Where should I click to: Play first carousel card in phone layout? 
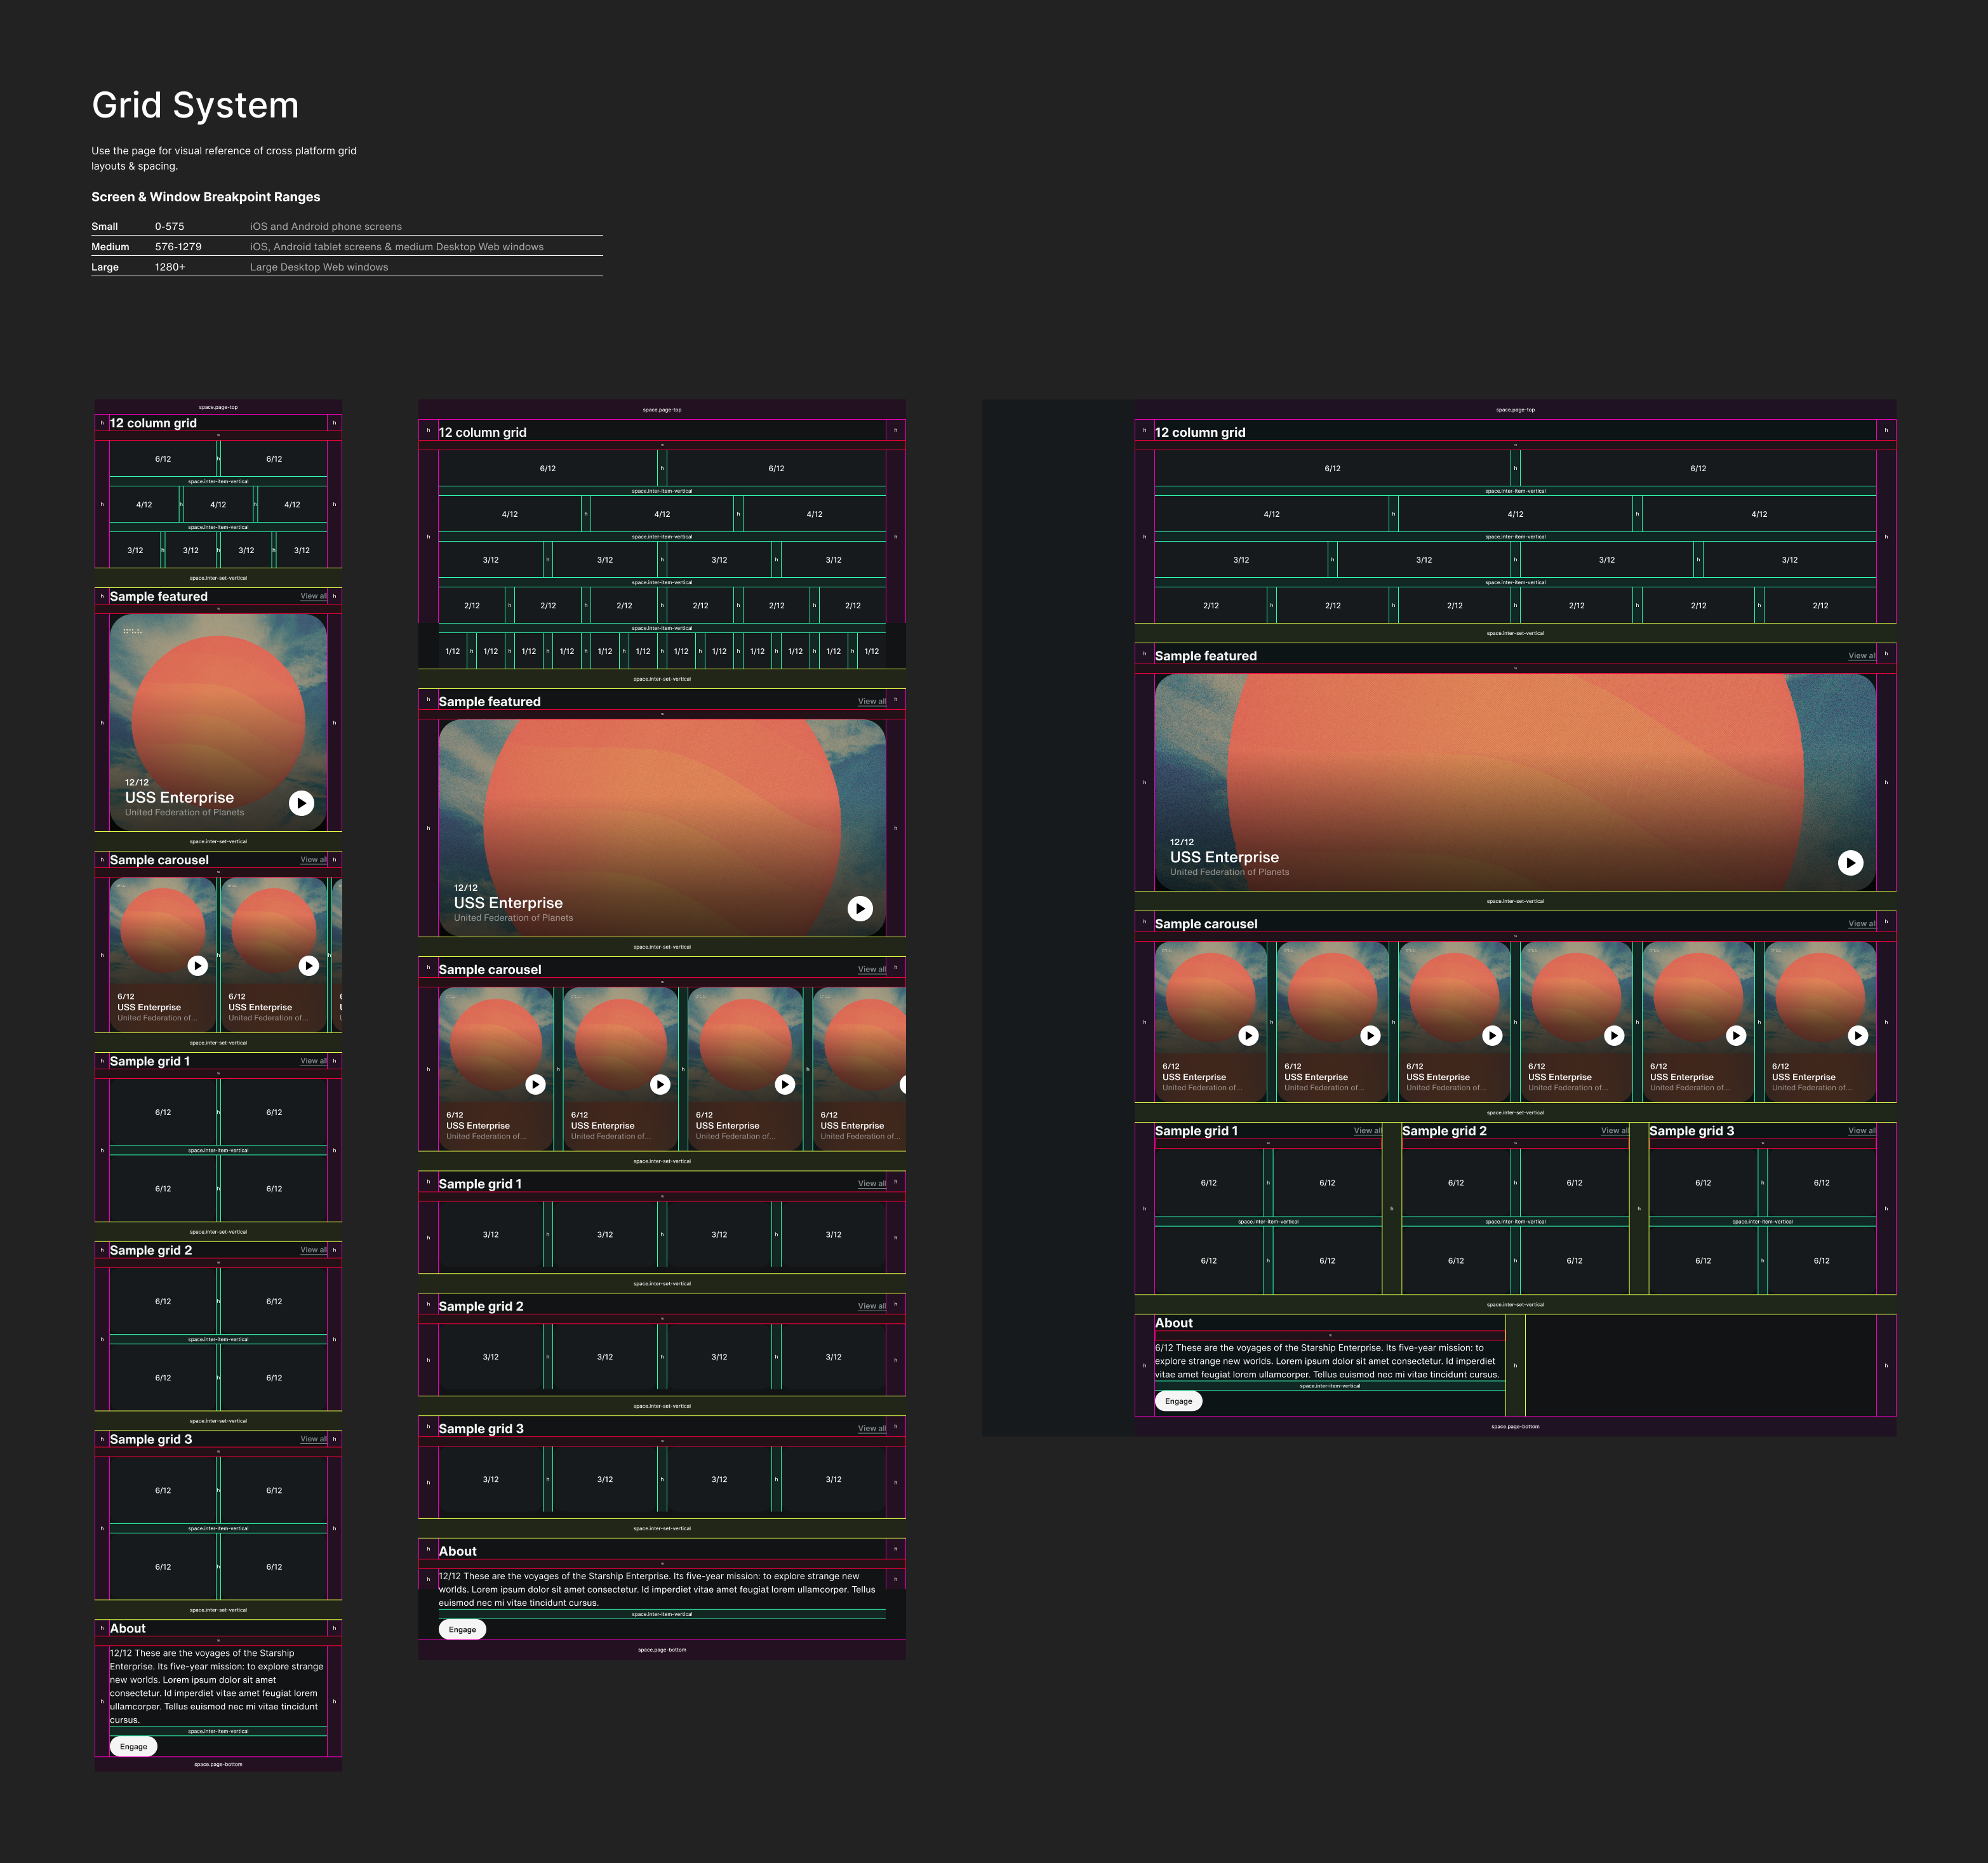click(198, 966)
